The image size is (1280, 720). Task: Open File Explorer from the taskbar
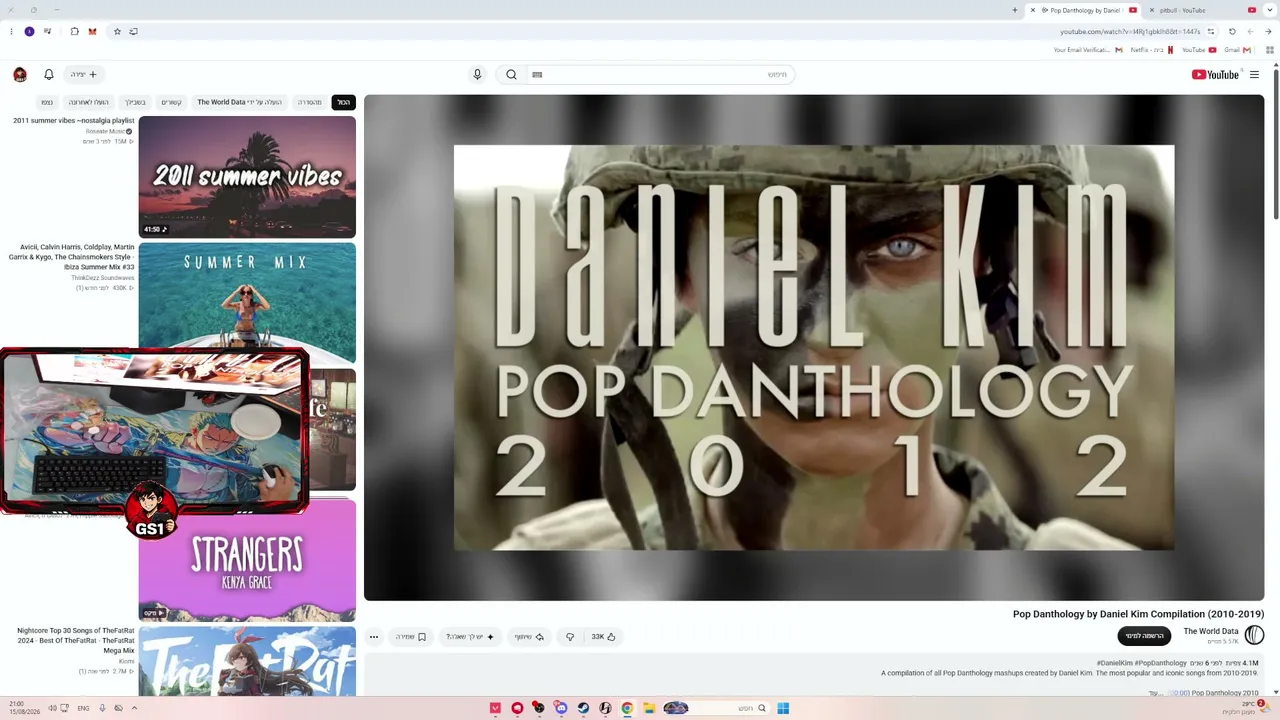[649, 708]
